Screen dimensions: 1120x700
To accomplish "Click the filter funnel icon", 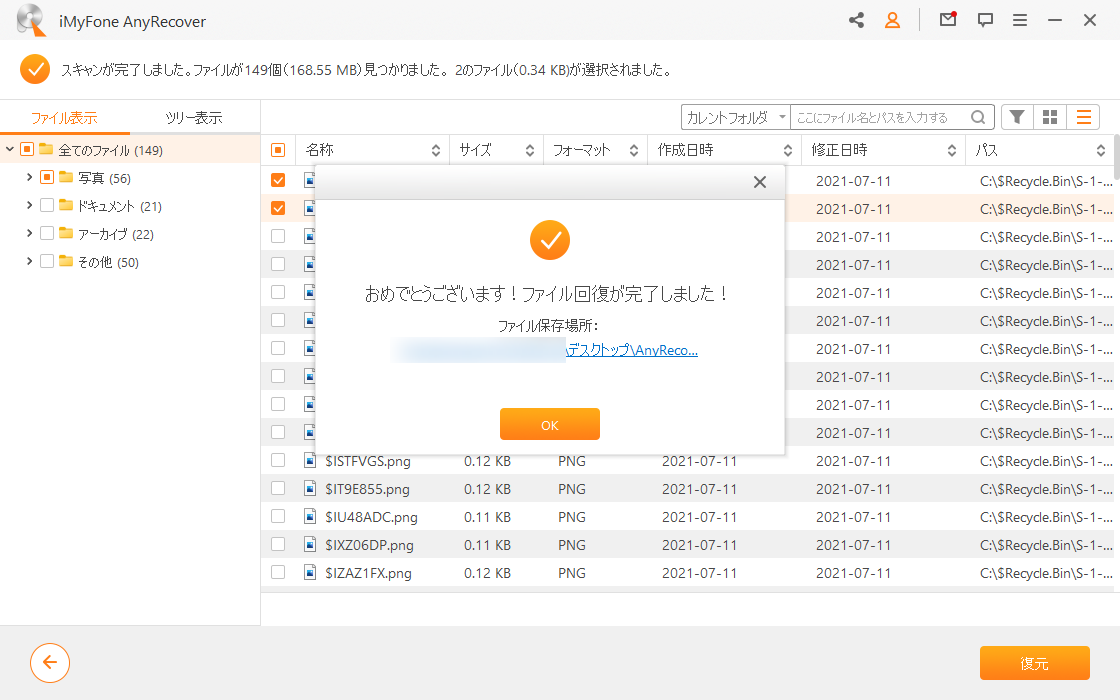I will 1017,117.
